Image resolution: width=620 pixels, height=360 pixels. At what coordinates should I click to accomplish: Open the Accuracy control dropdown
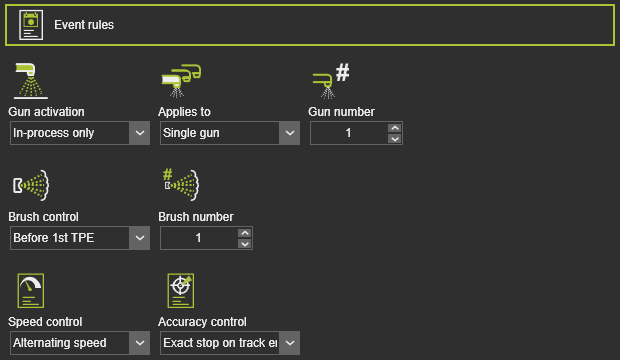230,343
